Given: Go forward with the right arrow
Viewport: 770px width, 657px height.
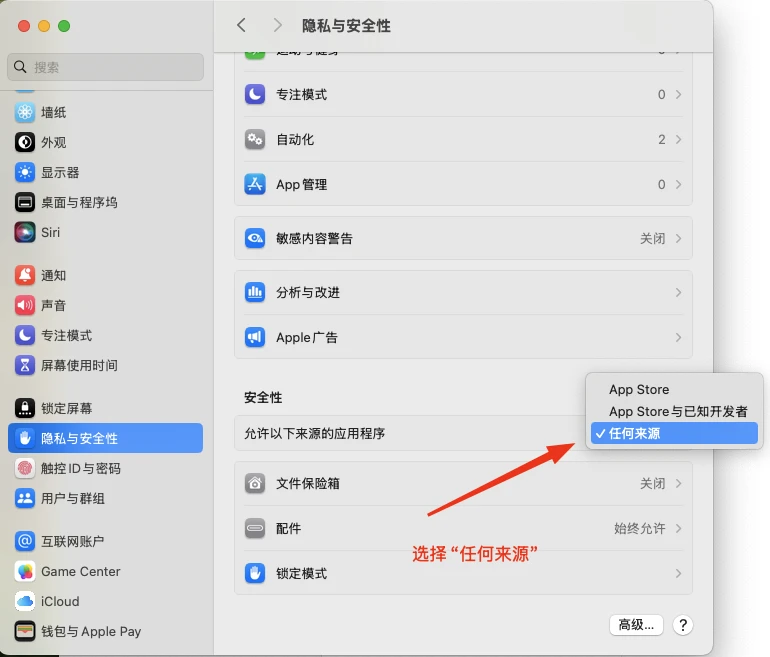Looking at the screenshot, I should (277, 25).
